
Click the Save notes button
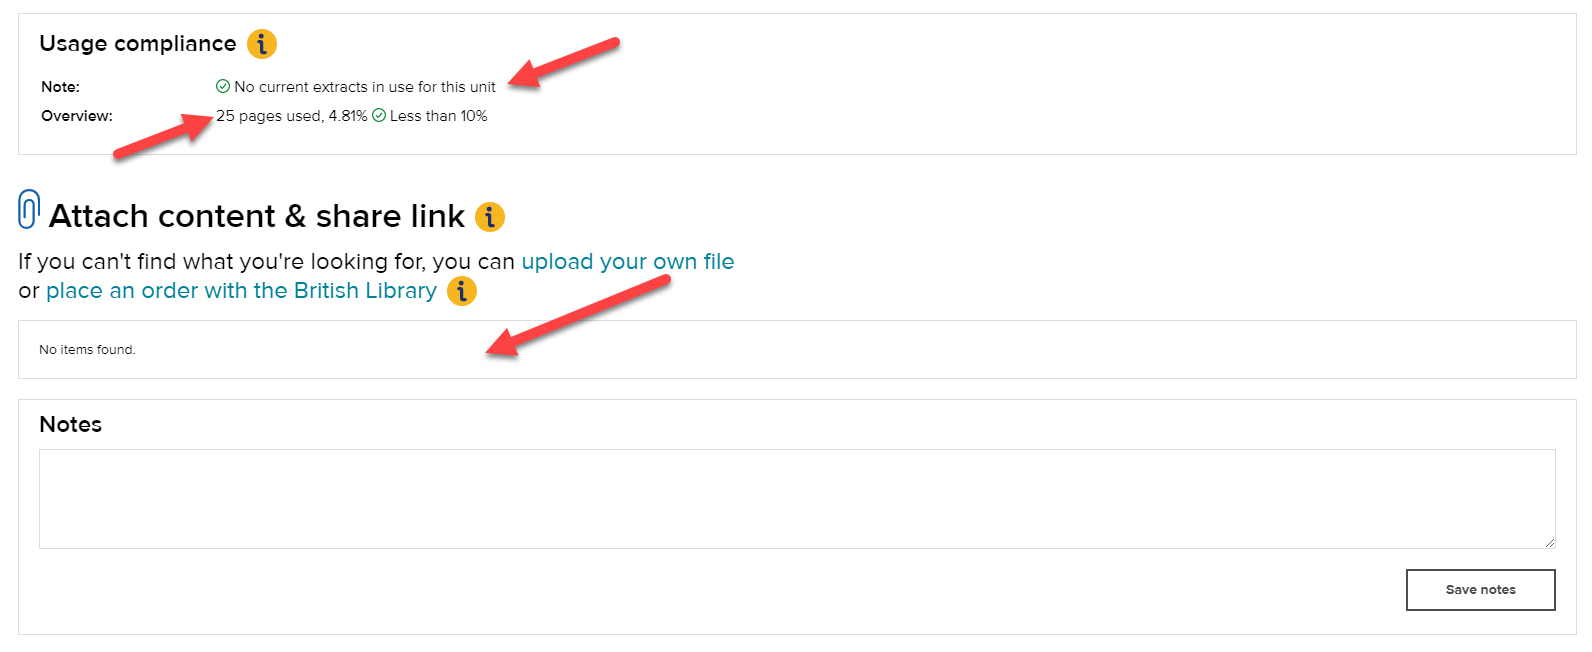click(1480, 590)
